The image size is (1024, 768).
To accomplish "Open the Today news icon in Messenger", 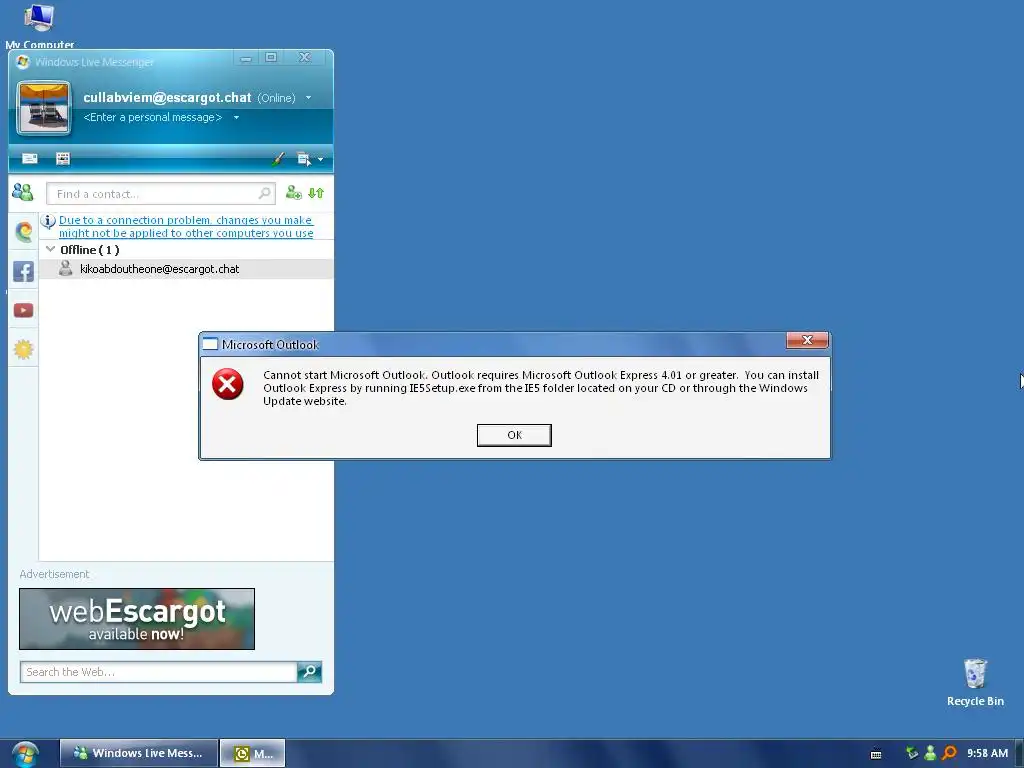I will [63, 159].
